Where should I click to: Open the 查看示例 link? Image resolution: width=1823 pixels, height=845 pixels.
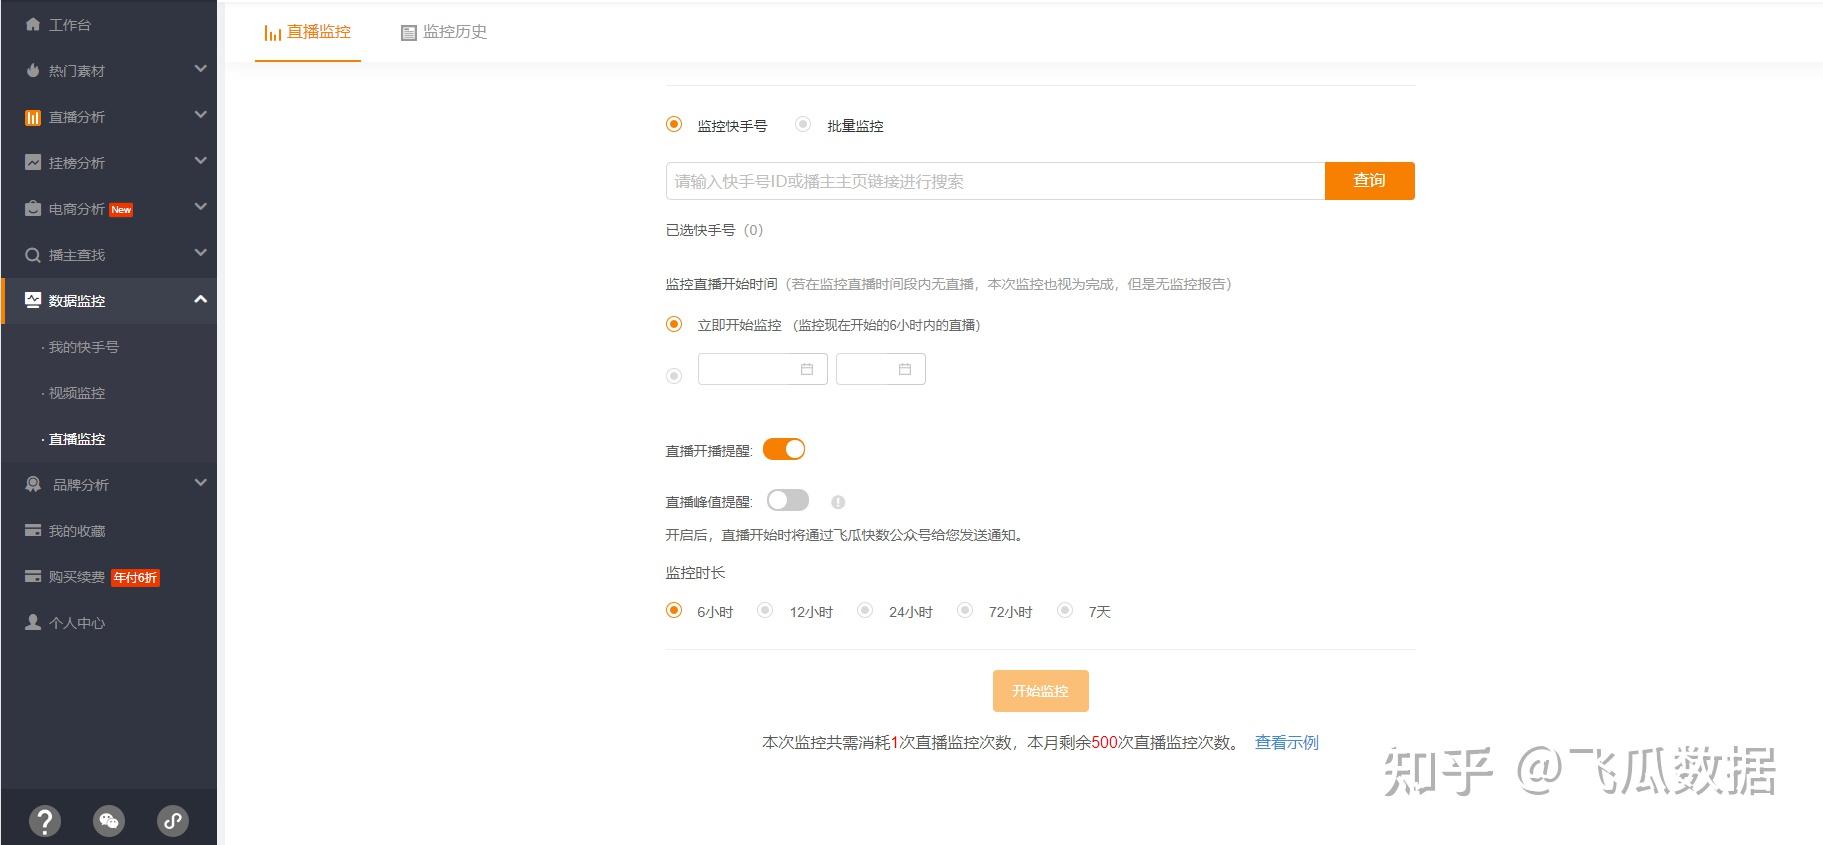click(1287, 742)
